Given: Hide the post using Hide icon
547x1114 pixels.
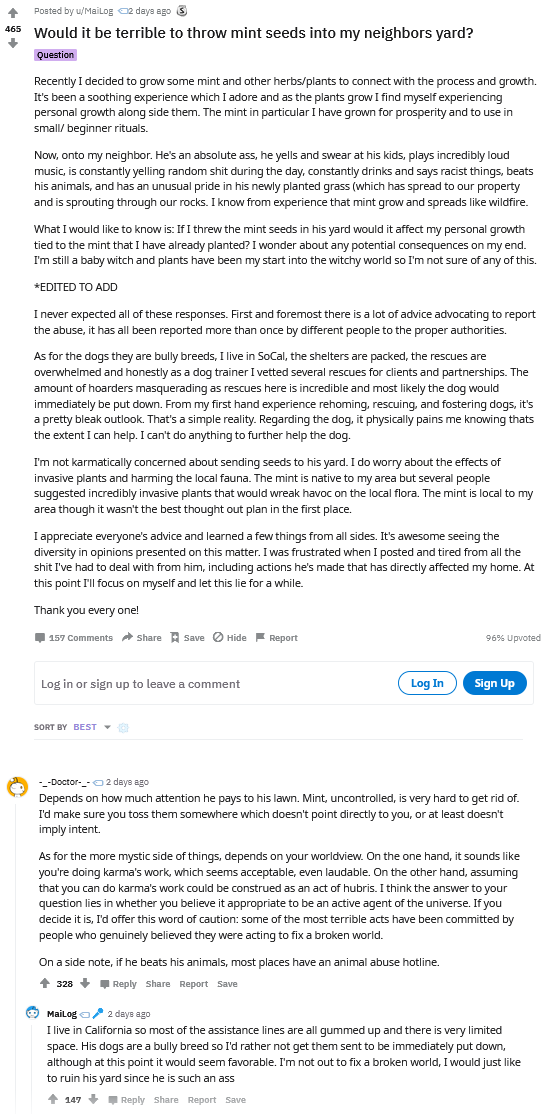Looking at the screenshot, I should tap(229, 637).
